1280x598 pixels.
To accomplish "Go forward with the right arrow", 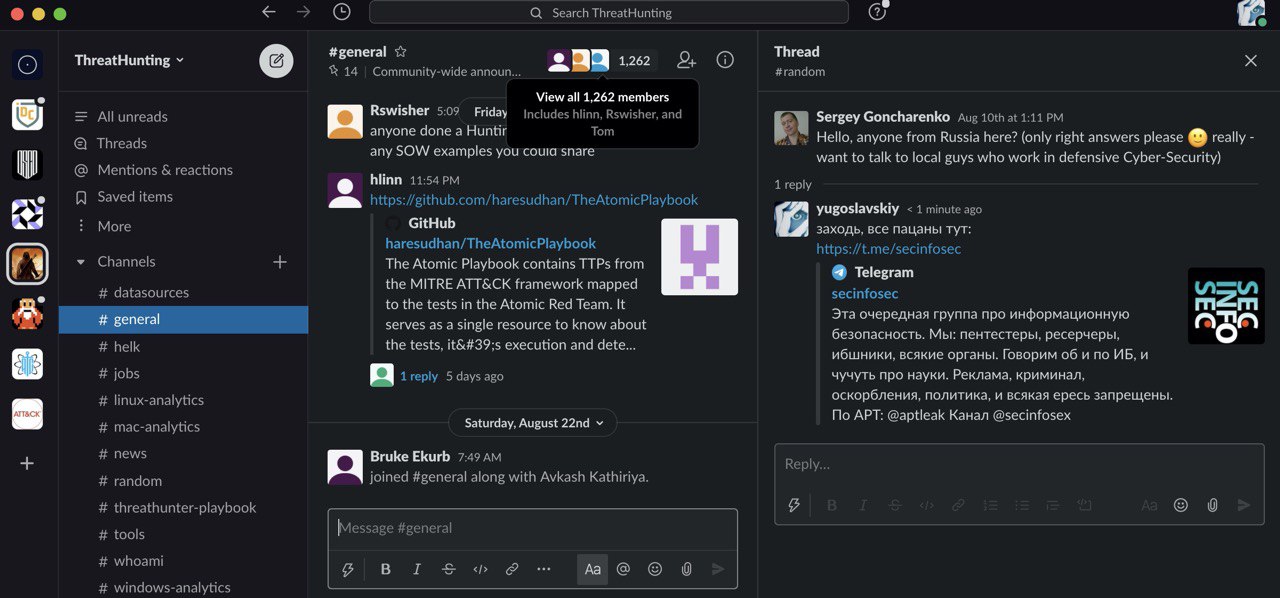I will click(304, 12).
